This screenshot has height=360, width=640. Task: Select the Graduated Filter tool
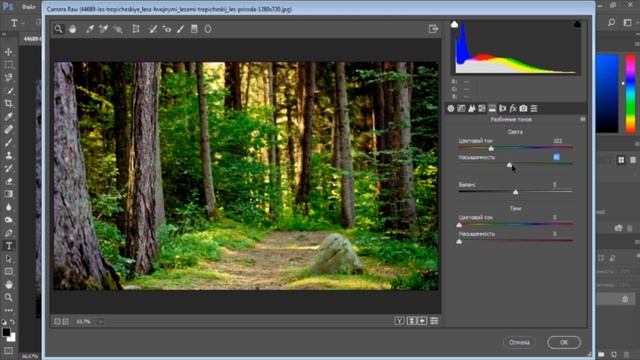pyautogui.click(x=194, y=29)
